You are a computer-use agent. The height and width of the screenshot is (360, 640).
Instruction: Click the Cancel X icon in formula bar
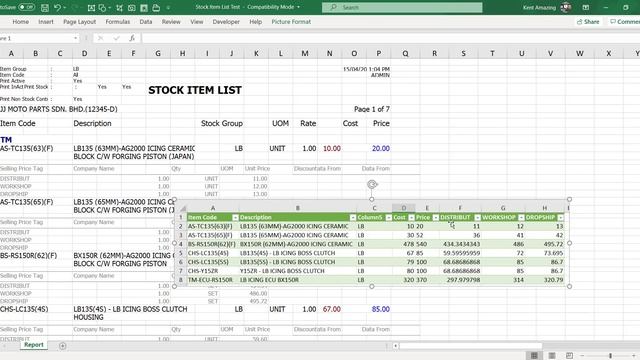coord(100,38)
